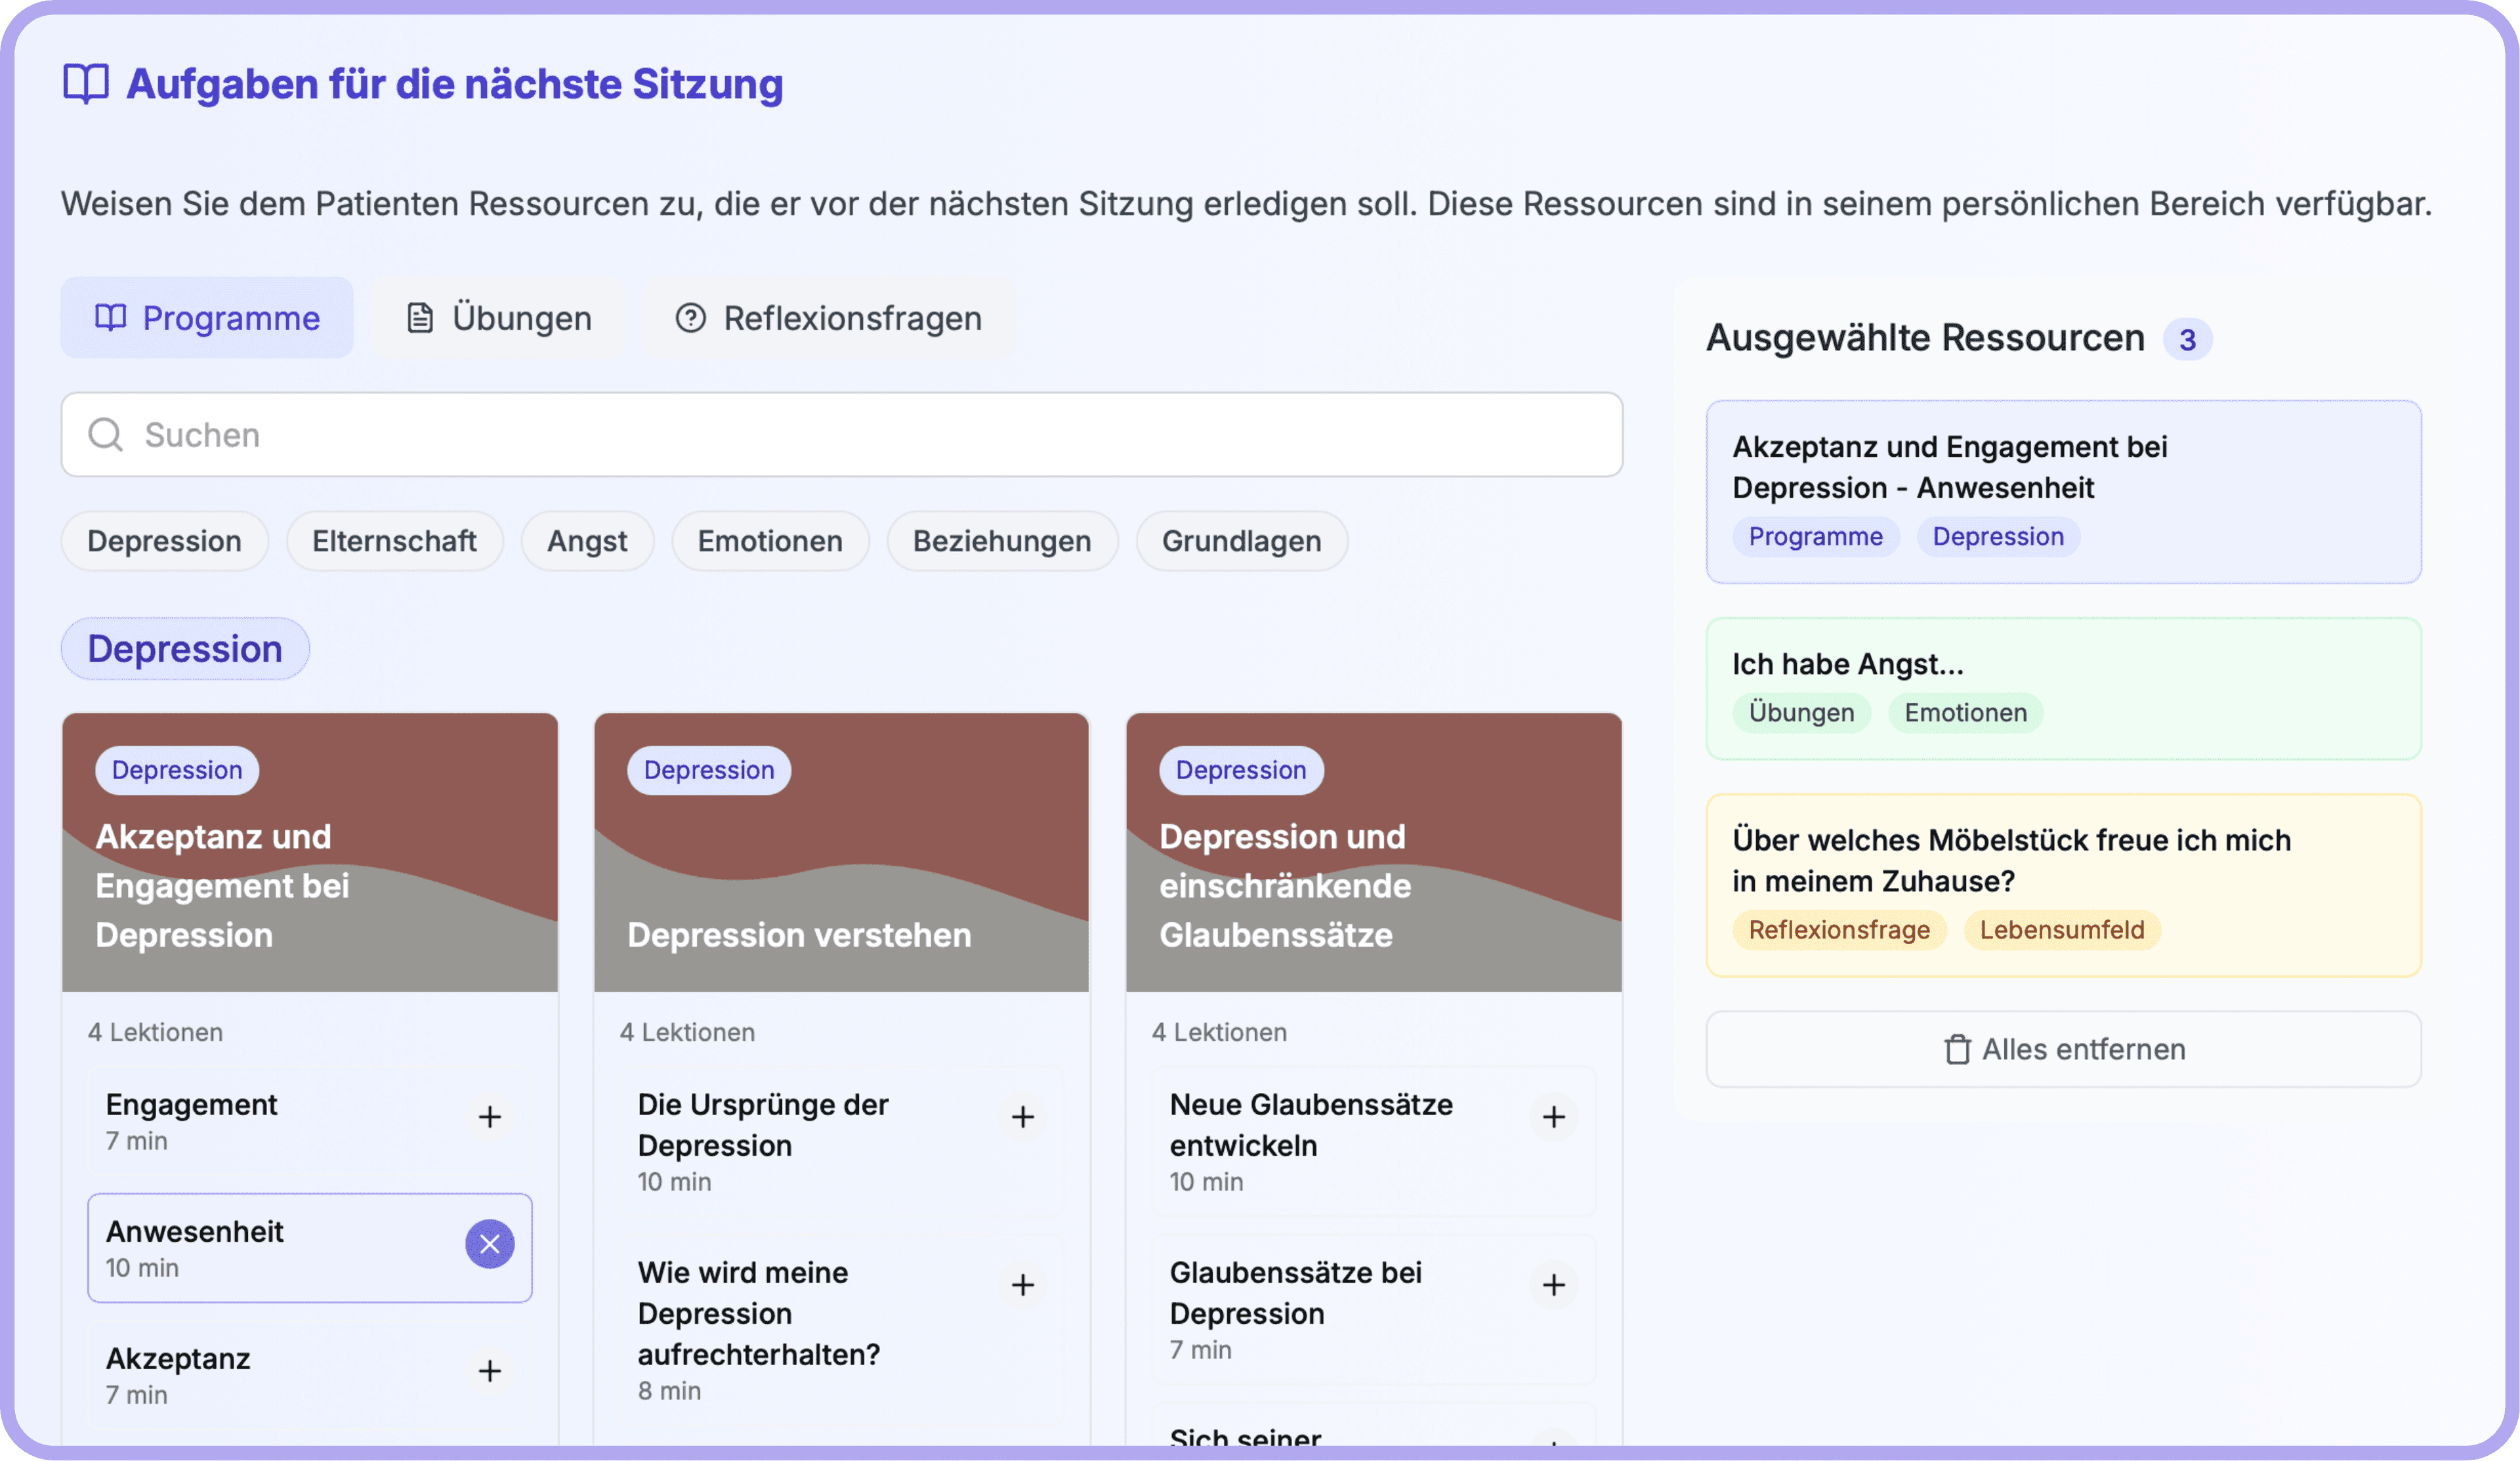
Task: Add Wie wird meine Depression aufrechterhalten lesson
Action: click(1022, 1285)
